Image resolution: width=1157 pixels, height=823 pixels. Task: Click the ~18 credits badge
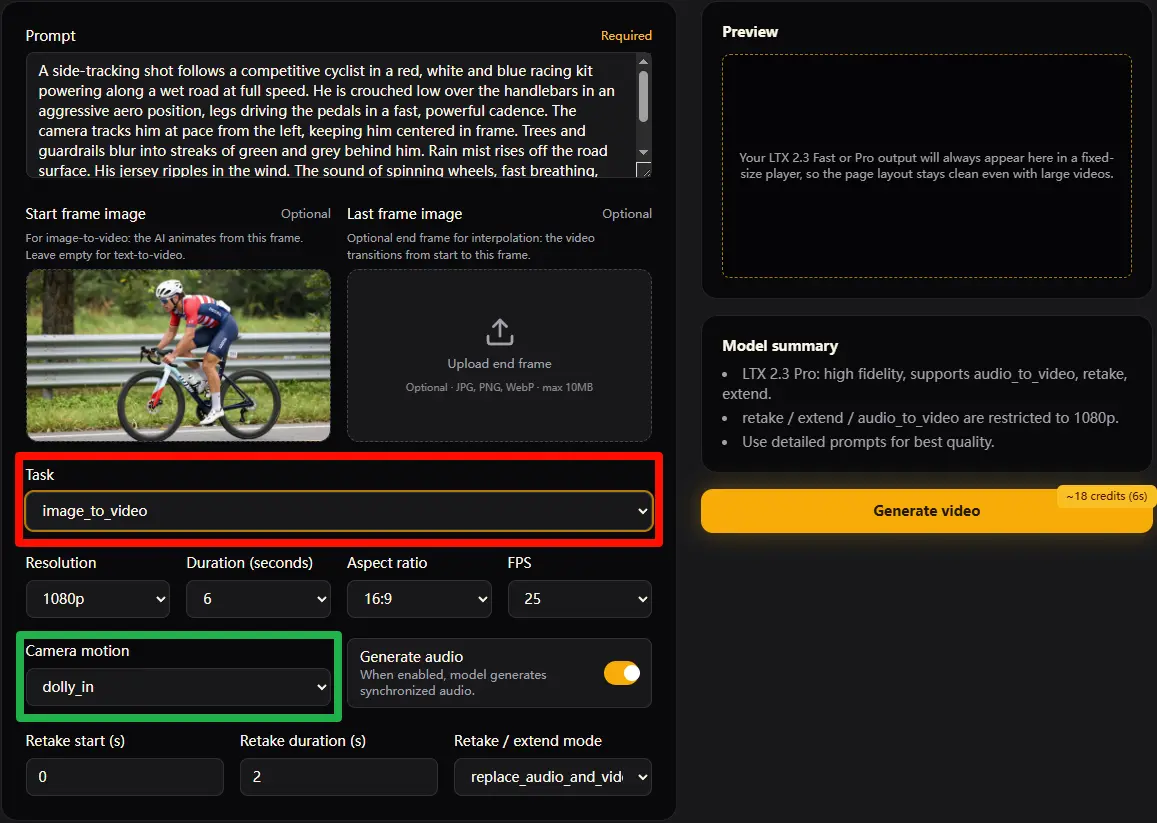pyautogui.click(x=1106, y=496)
